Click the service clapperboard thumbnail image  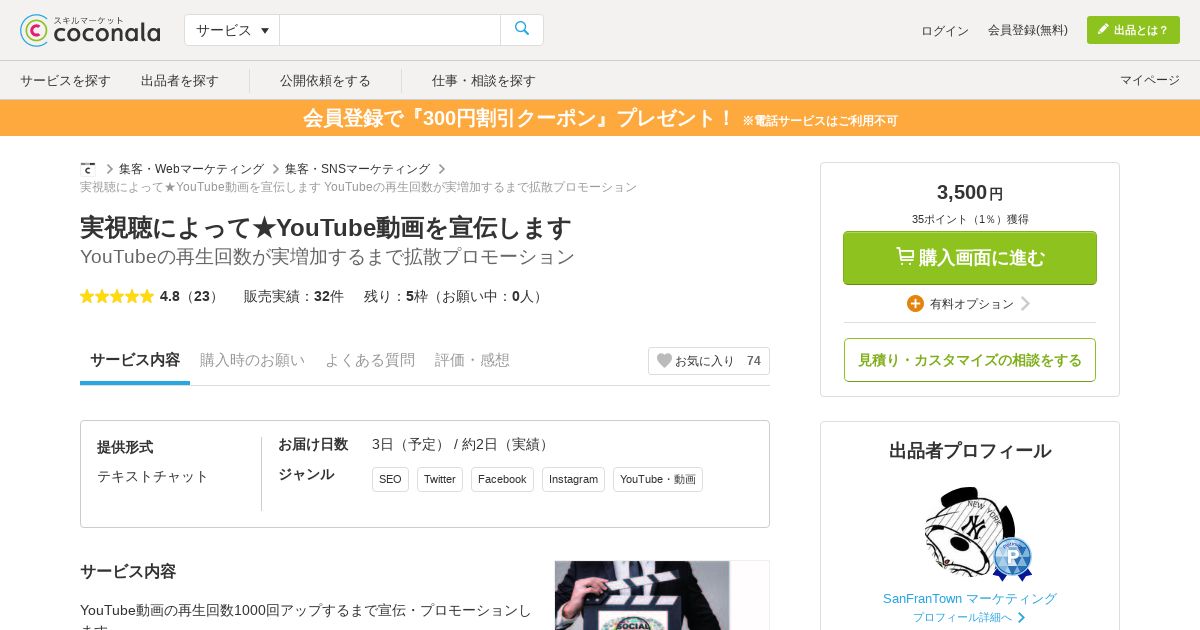[662, 595]
